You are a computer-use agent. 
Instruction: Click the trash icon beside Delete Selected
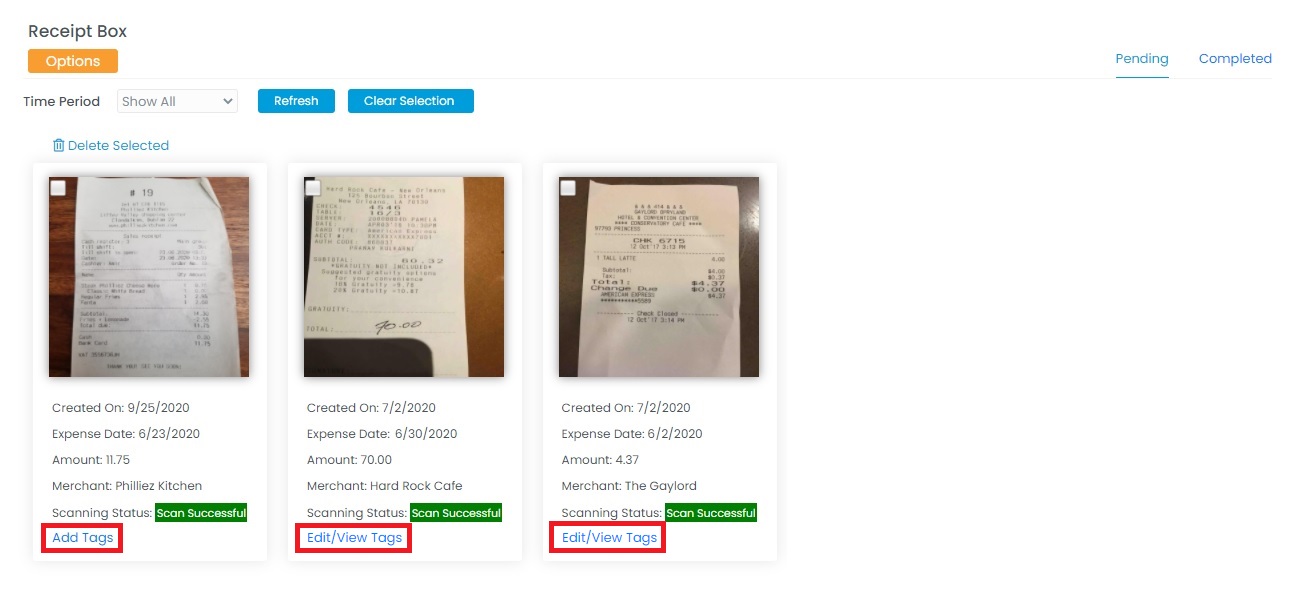tap(58, 146)
